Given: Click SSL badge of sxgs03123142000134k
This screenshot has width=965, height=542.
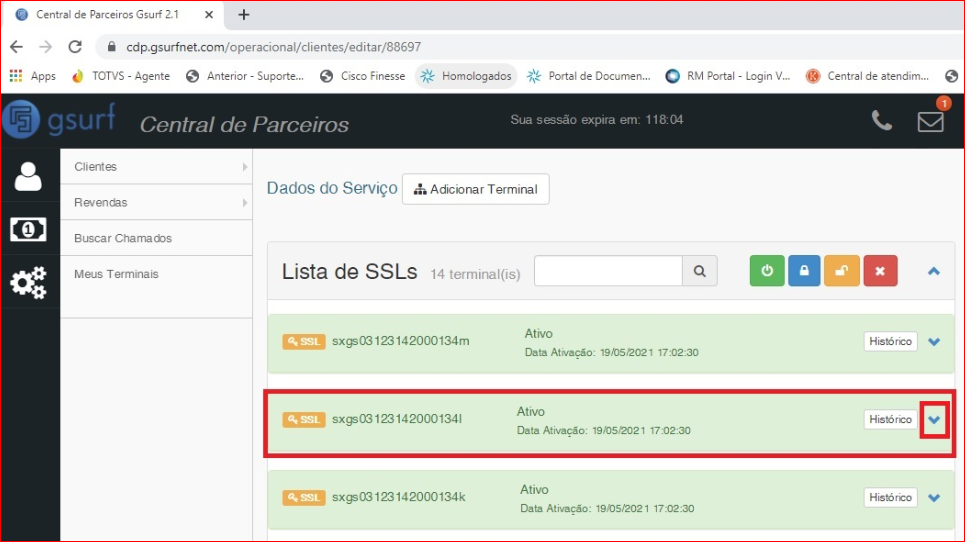Looking at the screenshot, I should coord(303,498).
